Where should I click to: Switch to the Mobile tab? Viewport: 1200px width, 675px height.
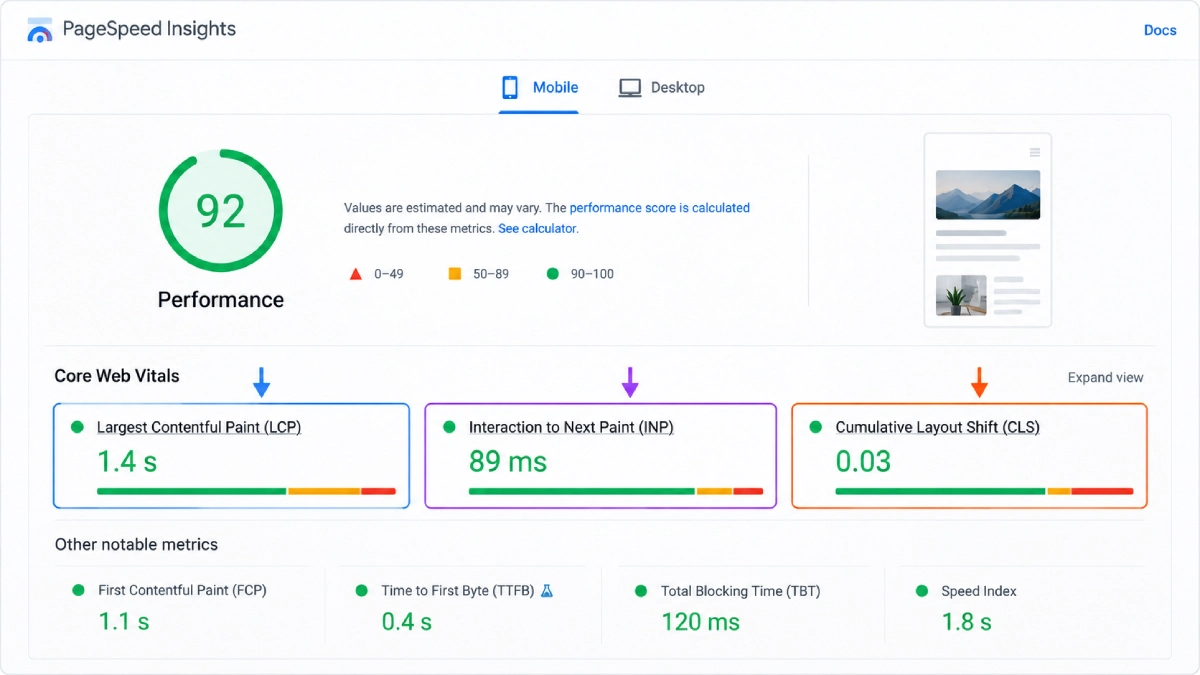(x=539, y=88)
